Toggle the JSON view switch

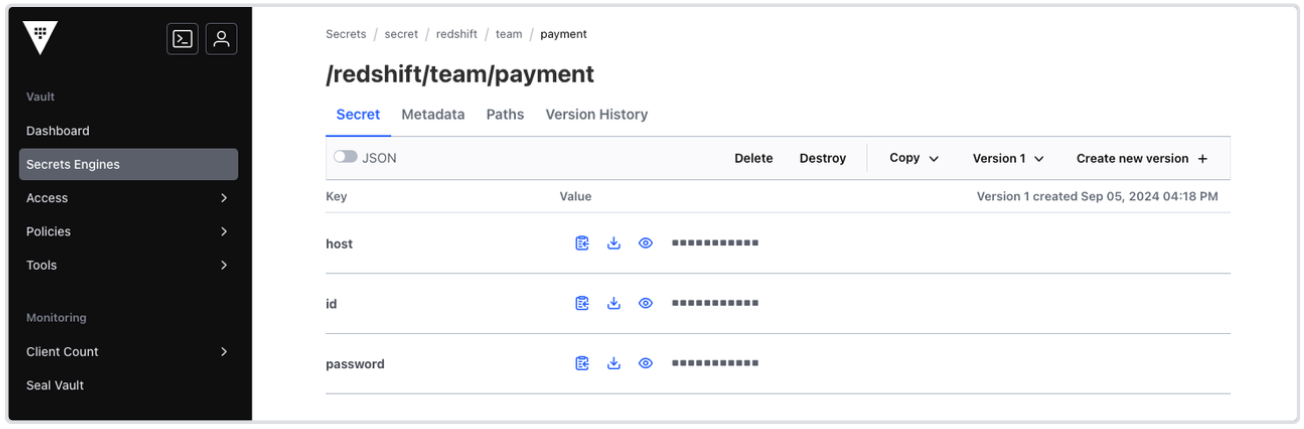(x=345, y=158)
